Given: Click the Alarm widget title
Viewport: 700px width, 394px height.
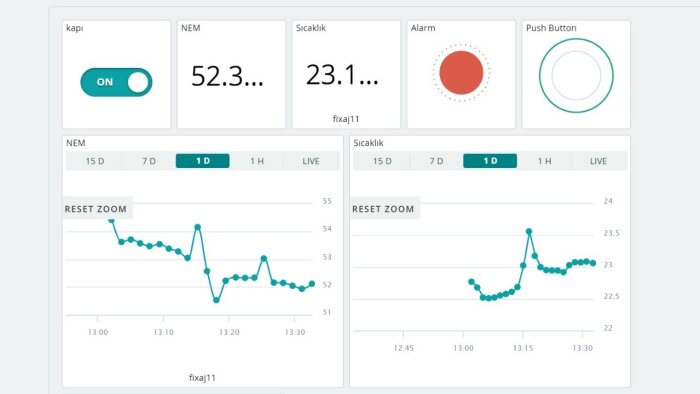Looking at the screenshot, I should tap(423, 28).
